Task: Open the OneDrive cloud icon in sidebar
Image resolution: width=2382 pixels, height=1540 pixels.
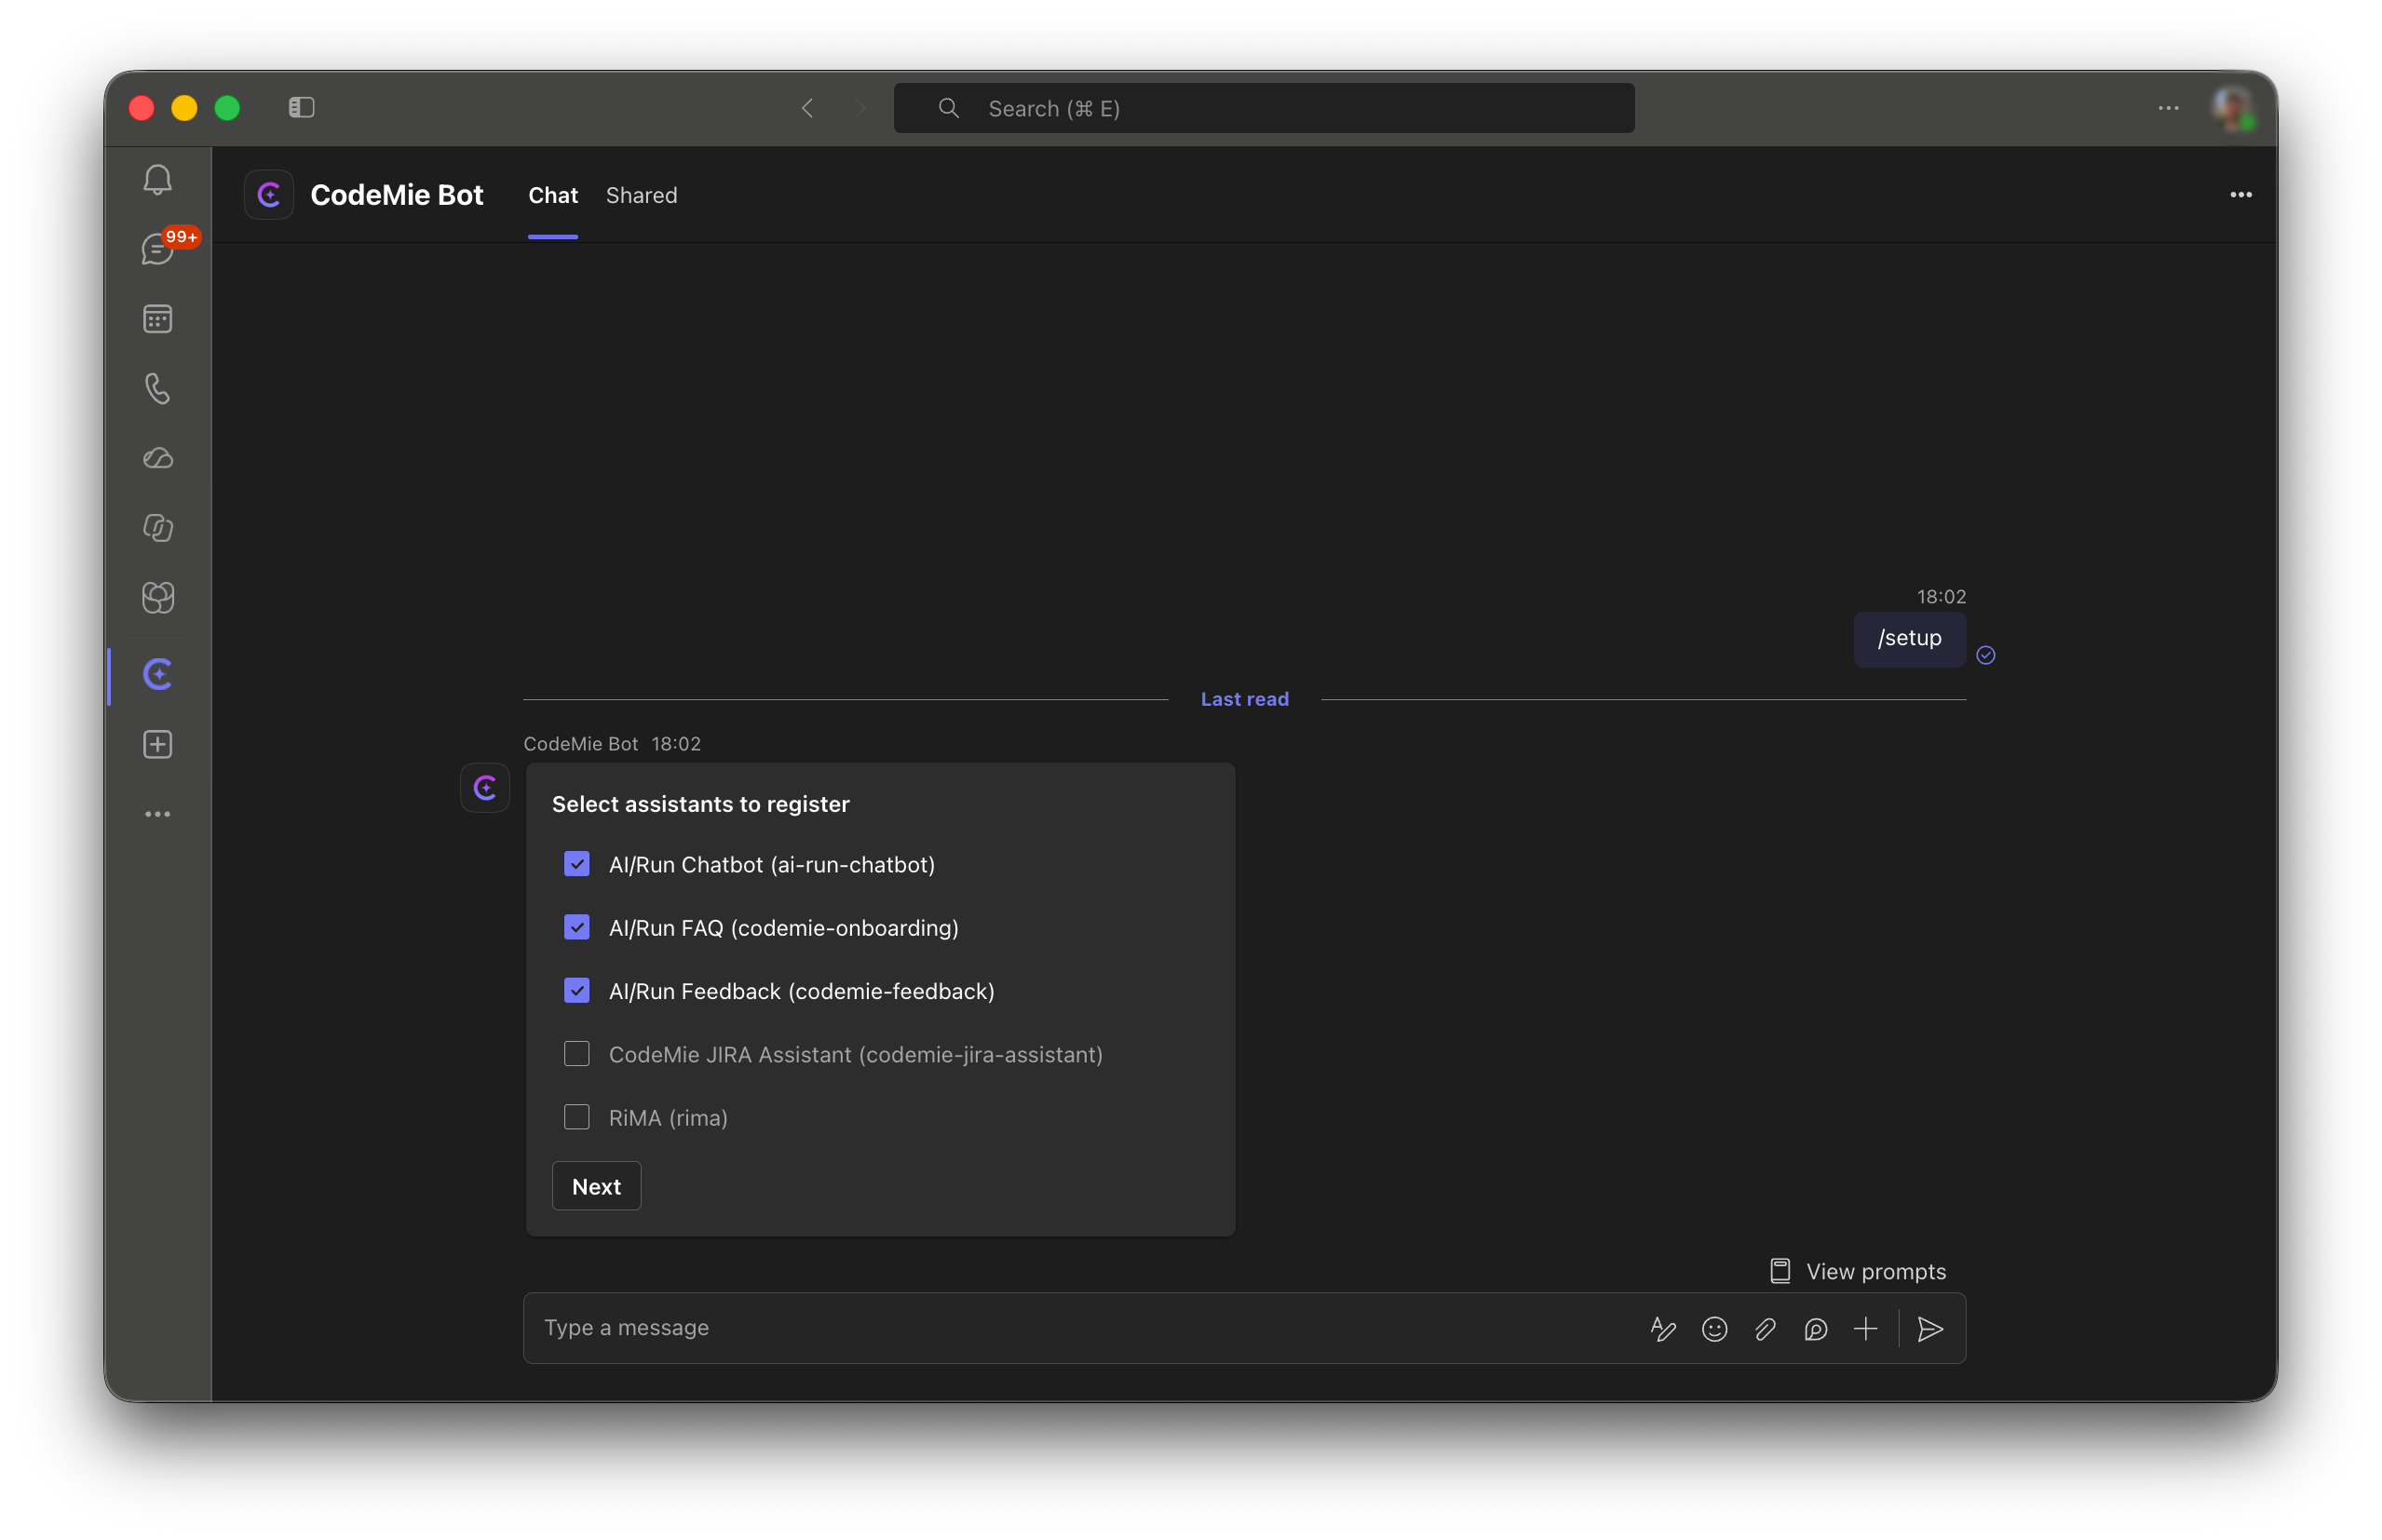Action: tap(157, 458)
